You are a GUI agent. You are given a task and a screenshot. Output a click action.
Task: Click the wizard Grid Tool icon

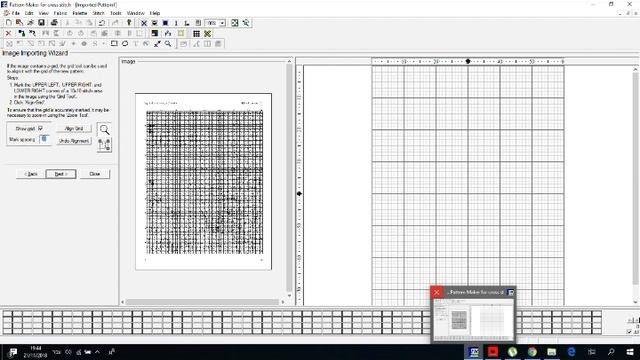point(104,145)
